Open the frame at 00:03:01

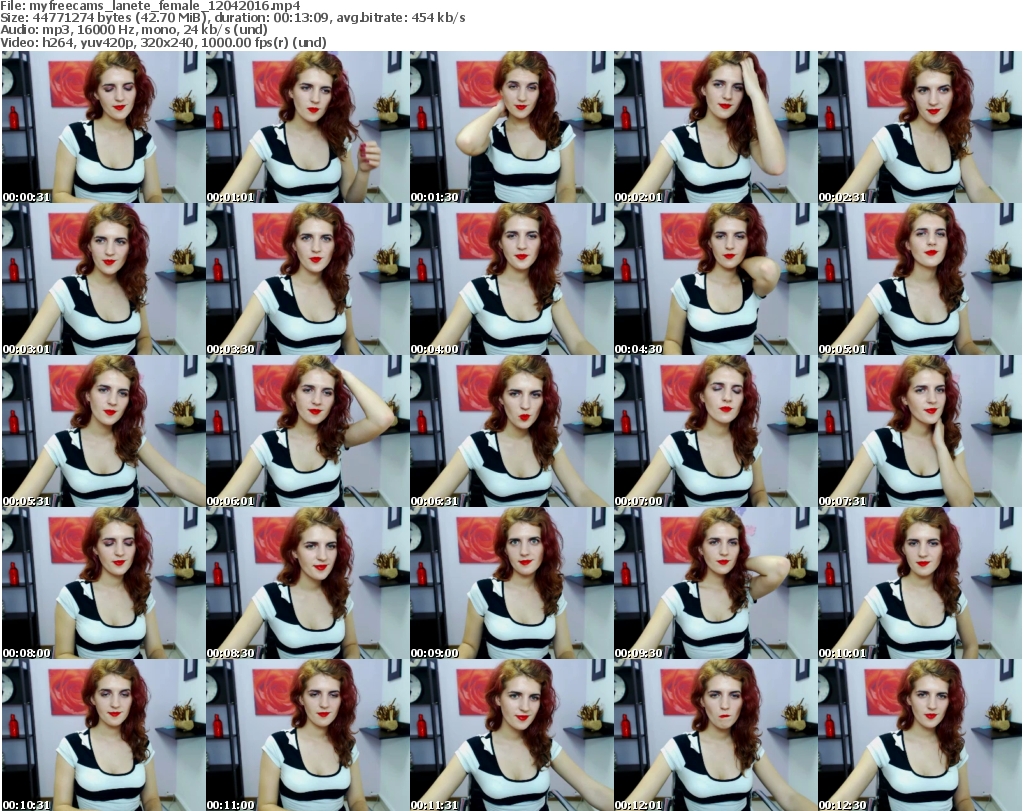pyautogui.click(x=103, y=279)
